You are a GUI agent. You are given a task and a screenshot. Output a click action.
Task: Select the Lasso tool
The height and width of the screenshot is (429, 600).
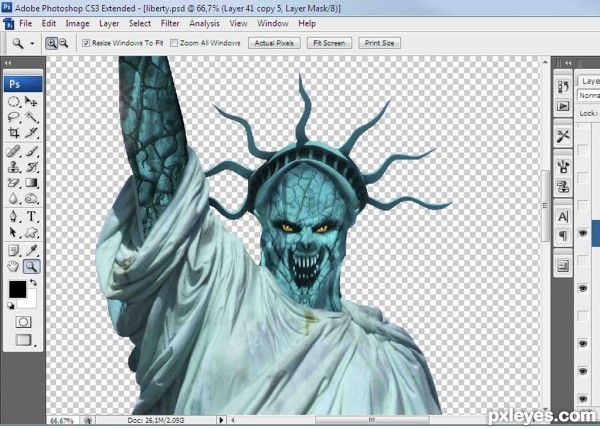pyautogui.click(x=13, y=117)
